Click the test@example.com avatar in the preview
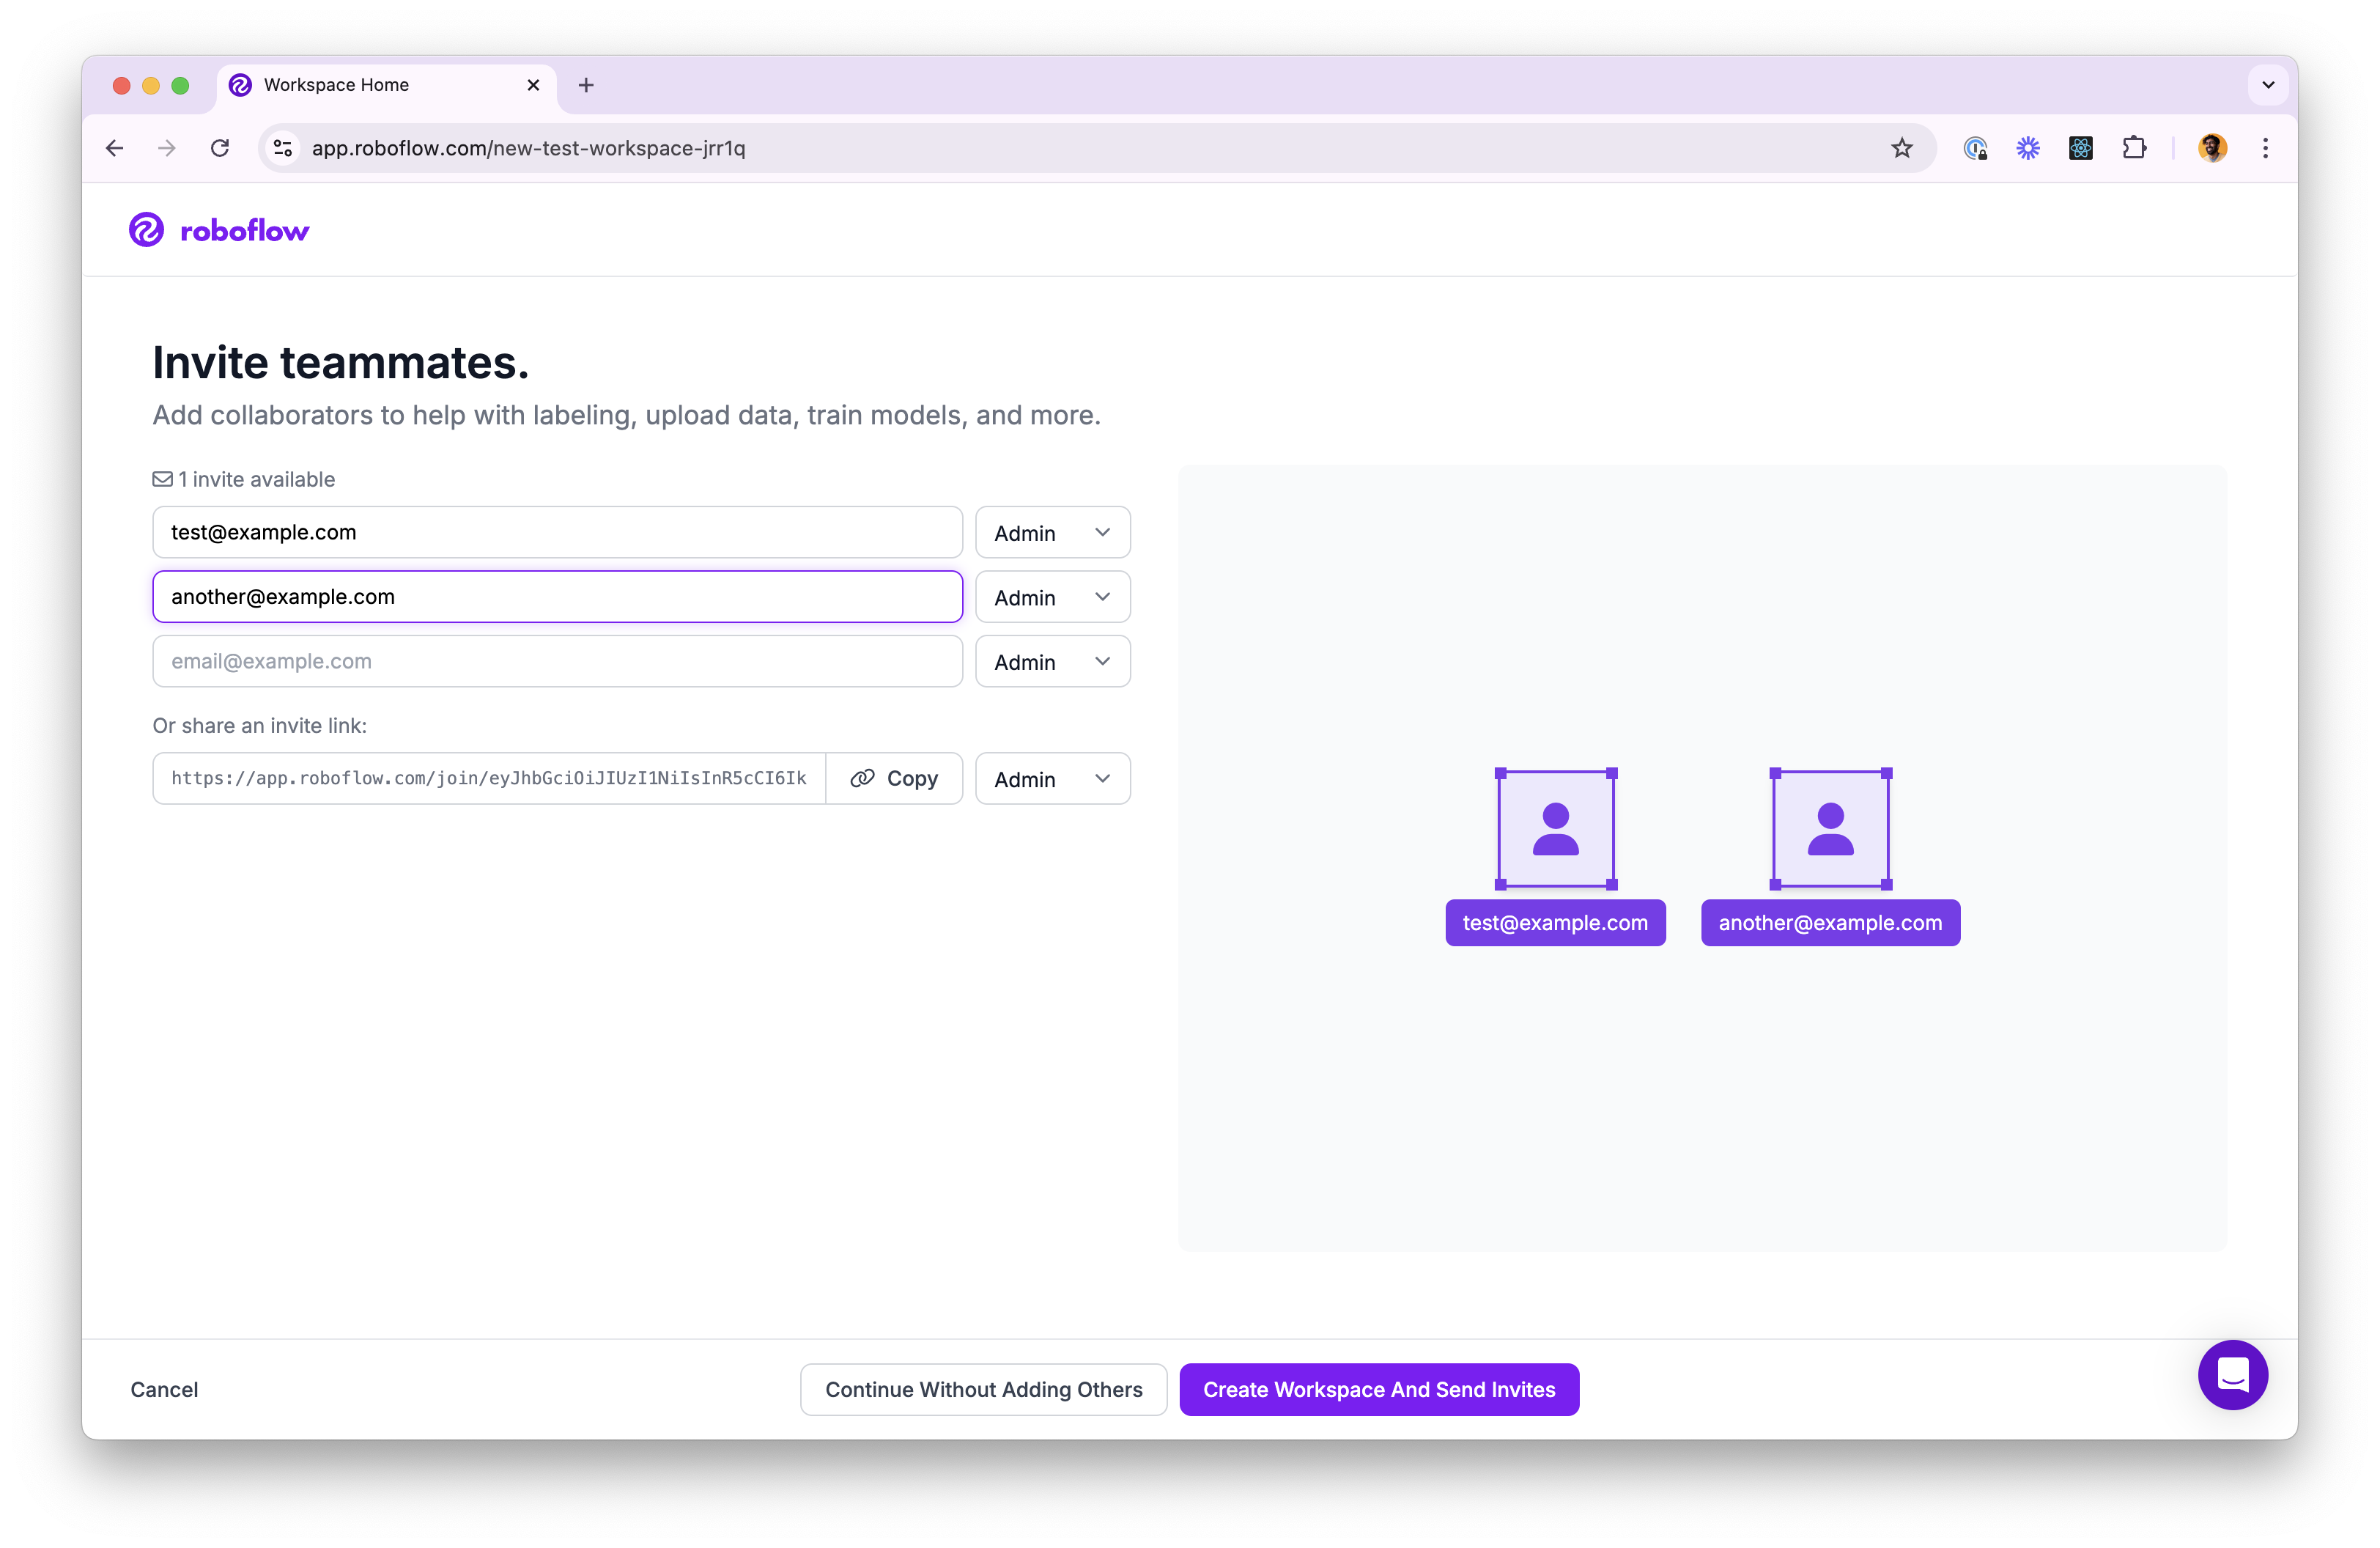Screen dimensions: 2380x1548 [1554, 828]
